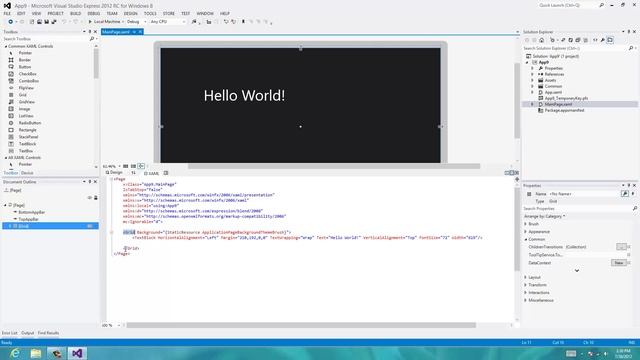This screenshot has height=360, width=640.
Task: Click the Start Debugging green play icon
Action: click(x=90, y=22)
